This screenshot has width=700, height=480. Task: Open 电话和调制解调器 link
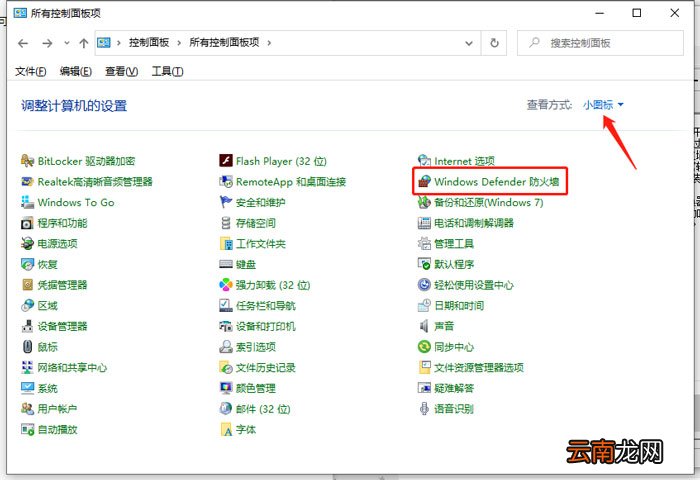tap(474, 223)
